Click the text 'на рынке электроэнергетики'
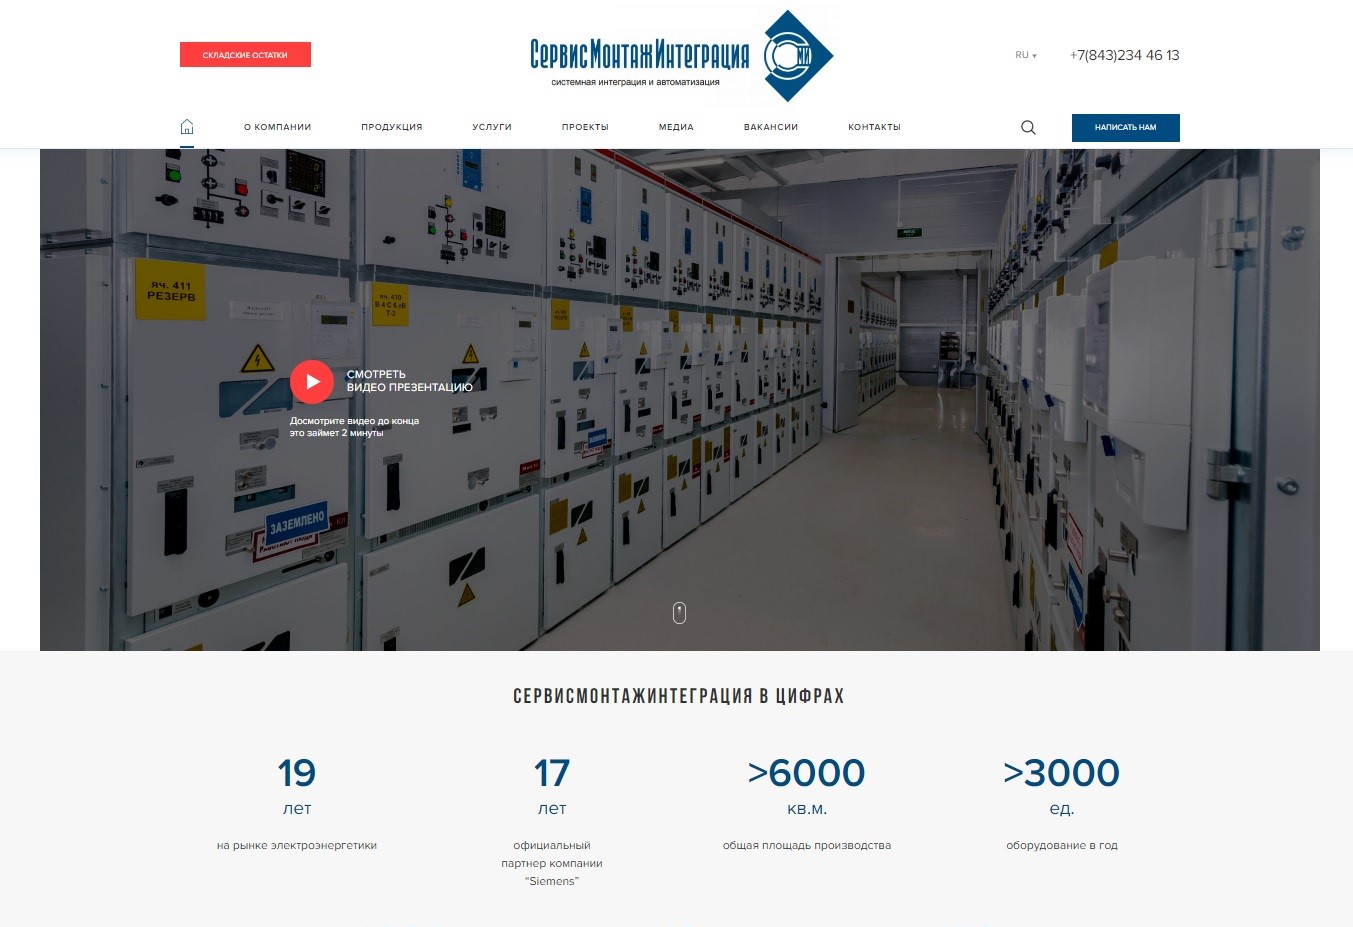Viewport: 1353px width, 927px height. pyautogui.click(x=297, y=846)
